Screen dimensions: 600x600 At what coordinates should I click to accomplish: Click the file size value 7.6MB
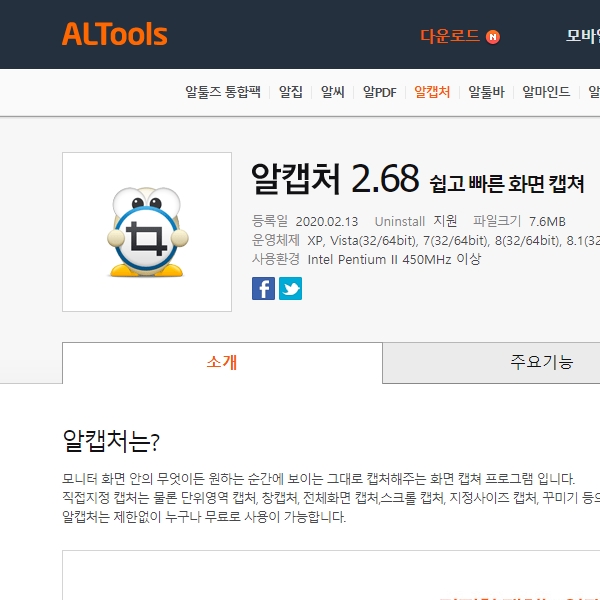point(547,222)
